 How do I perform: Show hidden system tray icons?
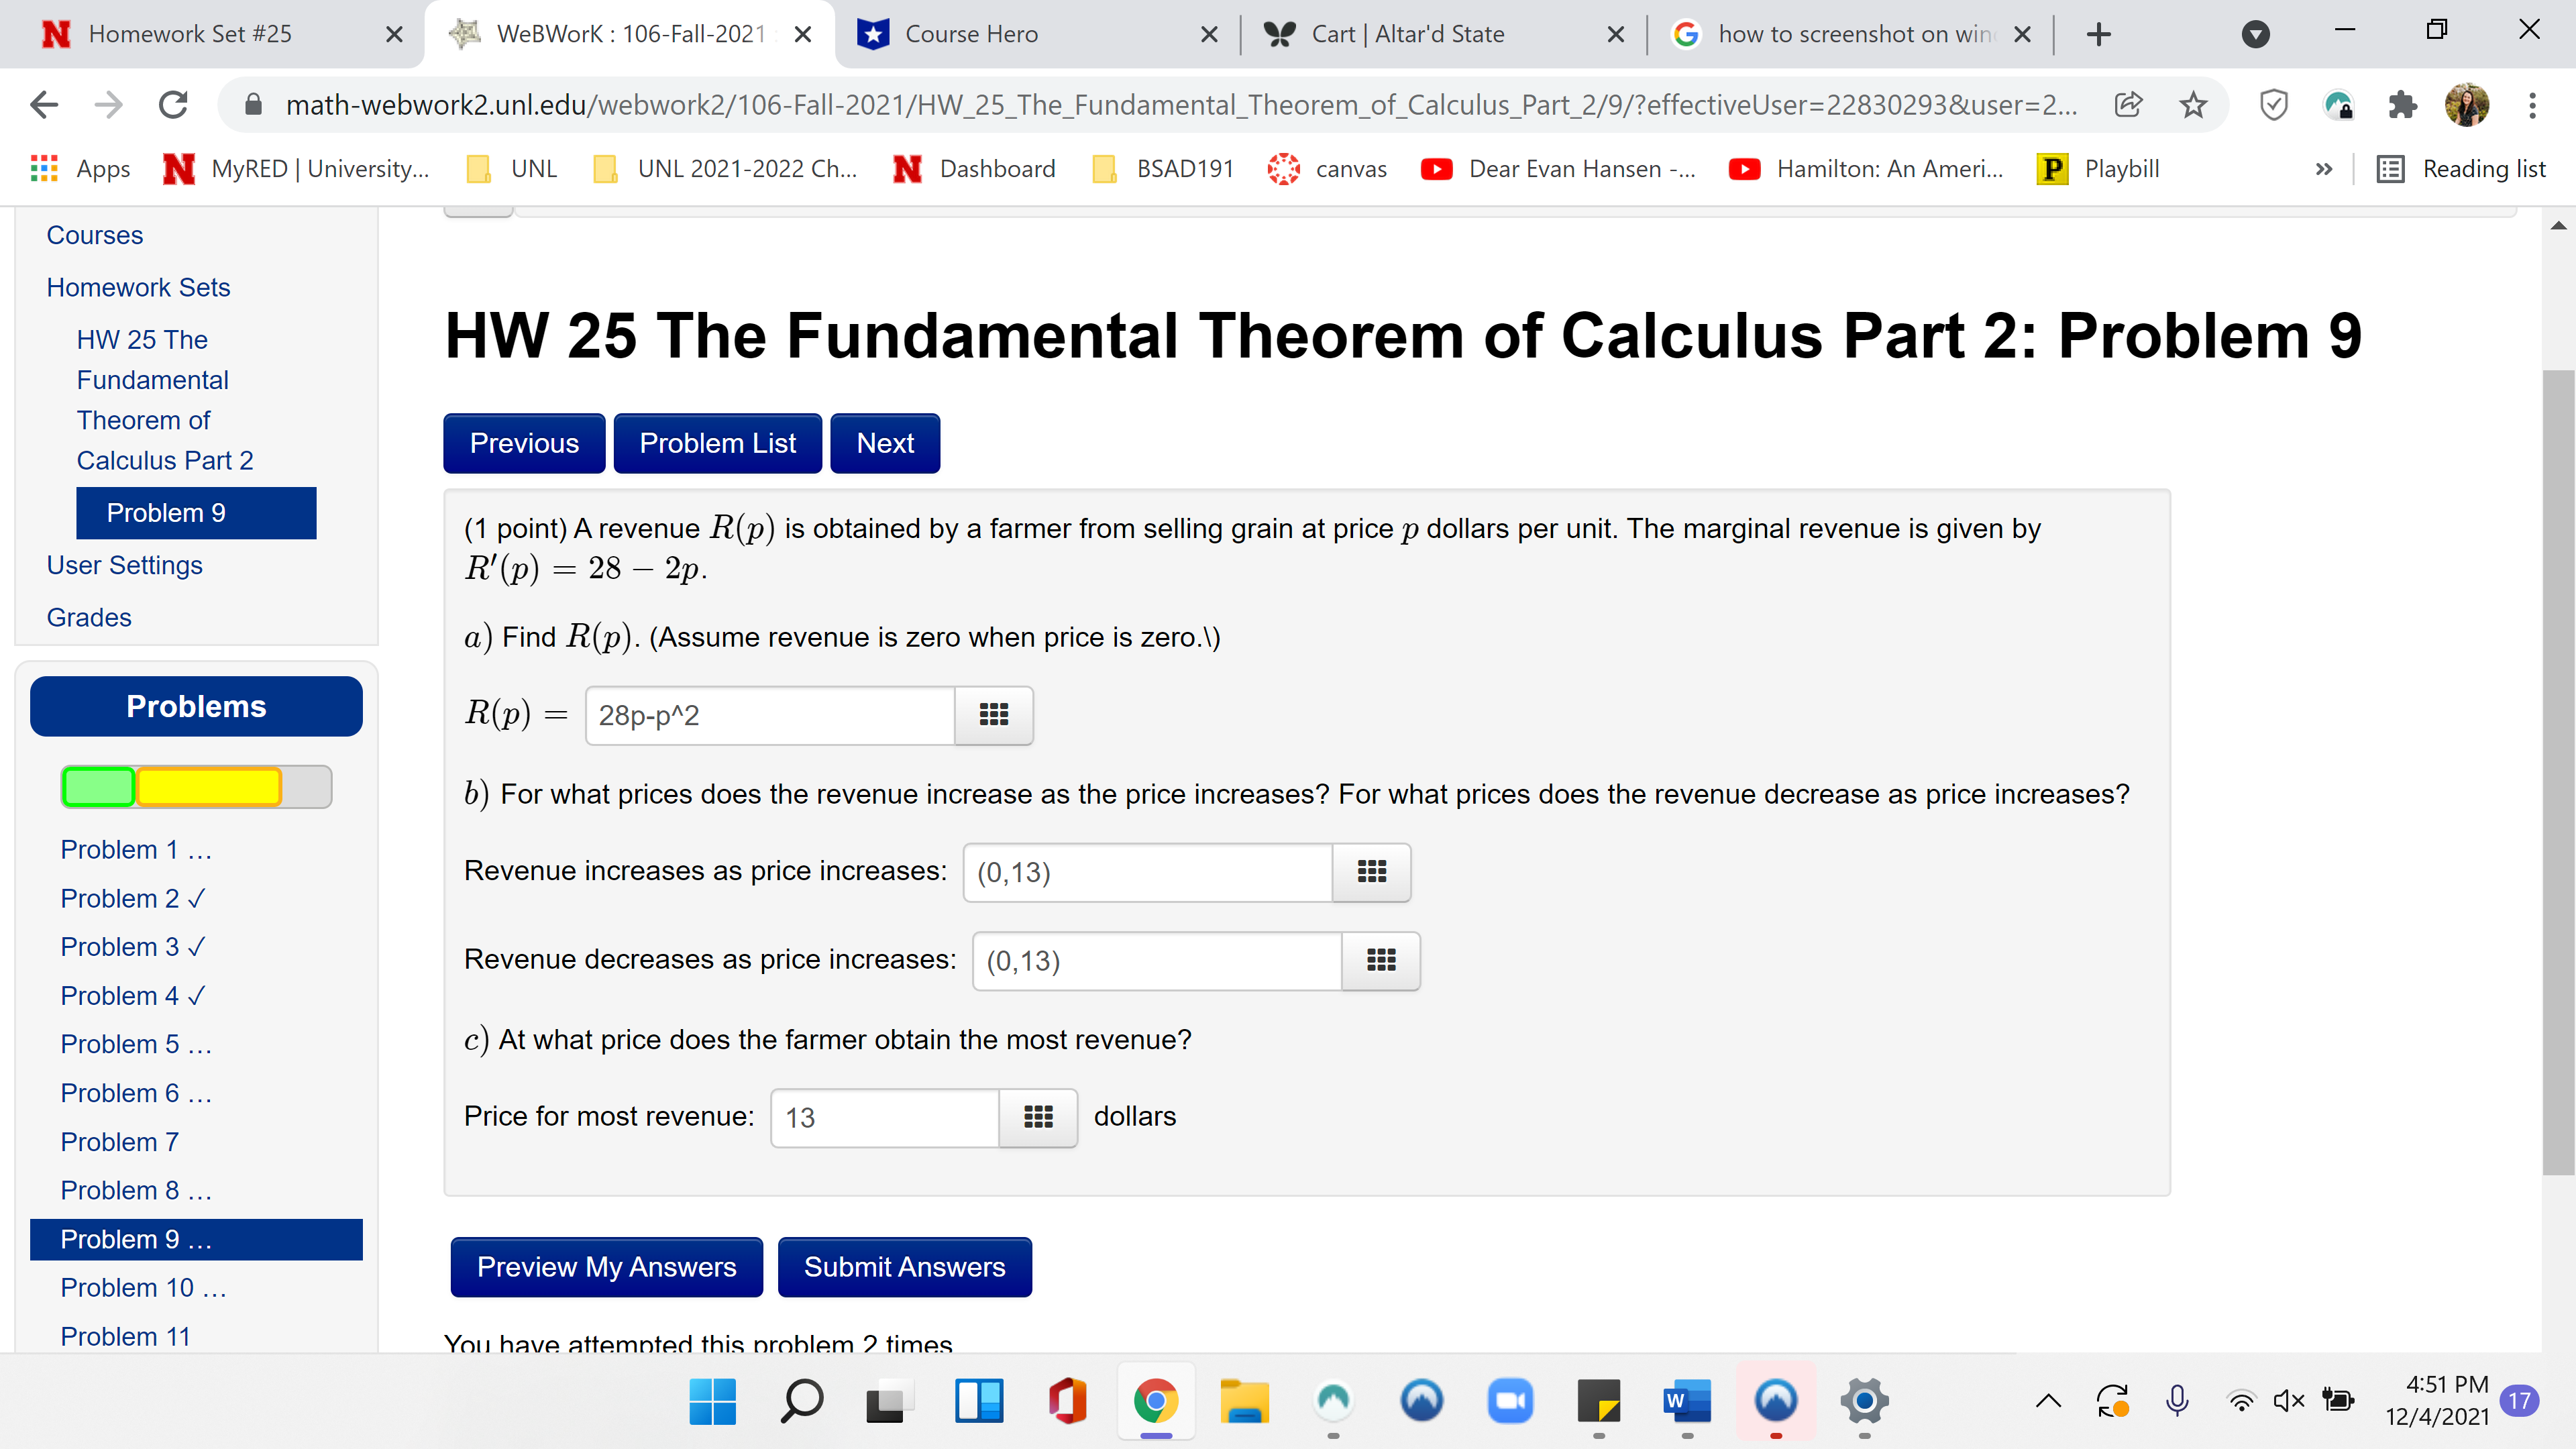[x=2048, y=1400]
